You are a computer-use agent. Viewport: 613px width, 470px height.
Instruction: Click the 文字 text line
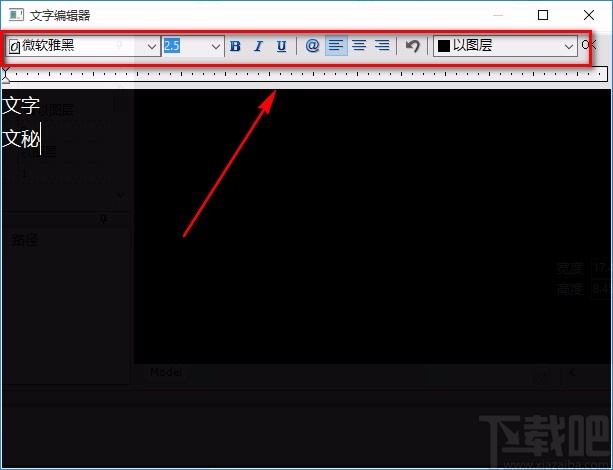click(x=21, y=106)
